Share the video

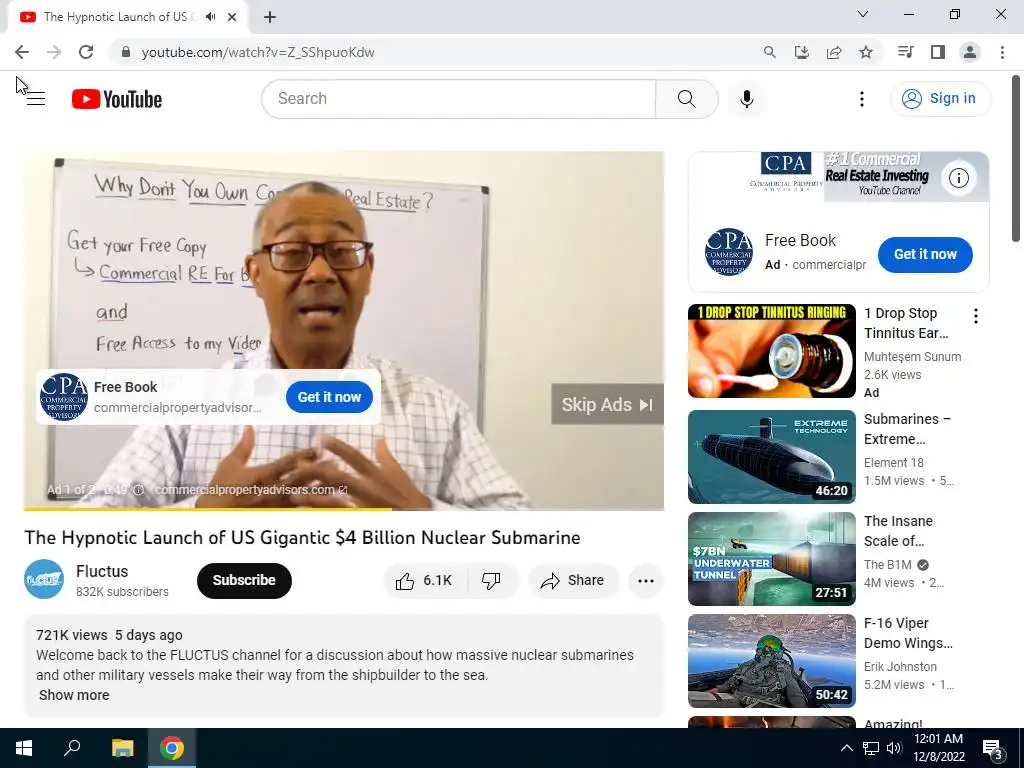tap(573, 580)
